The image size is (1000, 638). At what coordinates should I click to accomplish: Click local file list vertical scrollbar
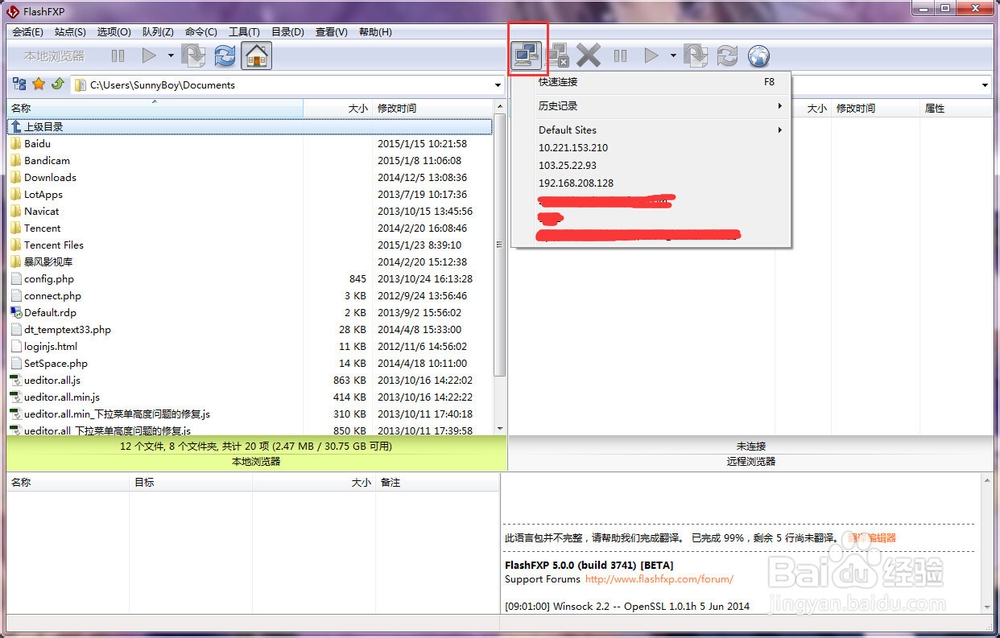(499, 244)
